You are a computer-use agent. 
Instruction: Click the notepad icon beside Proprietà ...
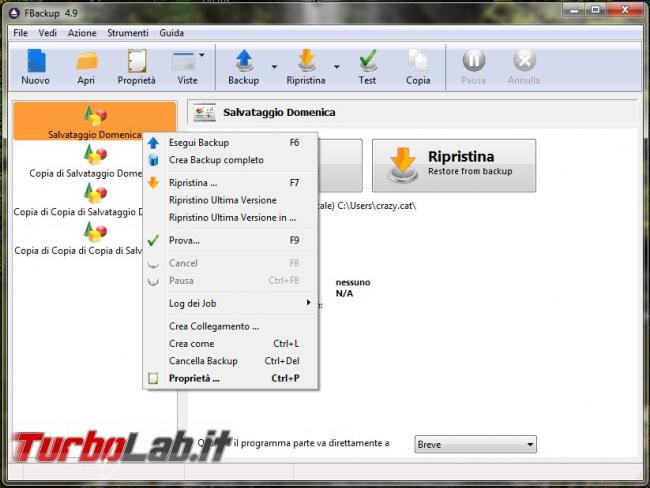coord(153,378)
